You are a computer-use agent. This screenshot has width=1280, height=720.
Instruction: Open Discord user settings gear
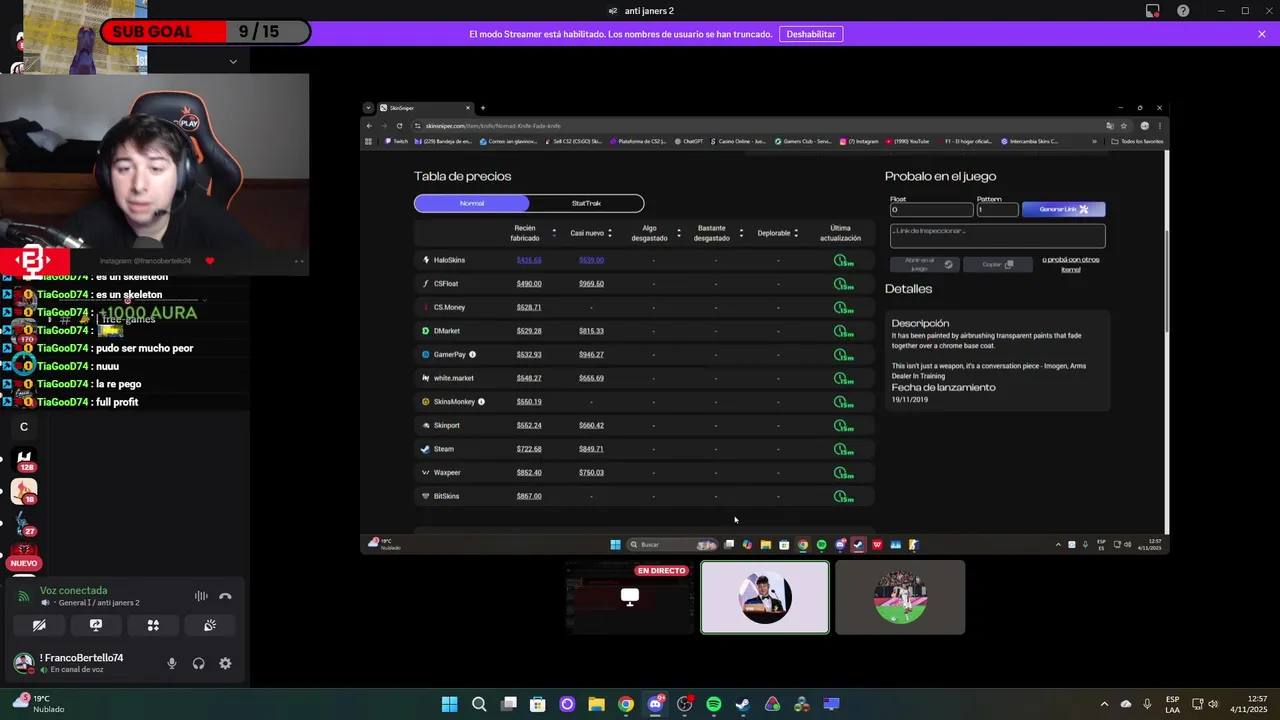tap(225, 663)
